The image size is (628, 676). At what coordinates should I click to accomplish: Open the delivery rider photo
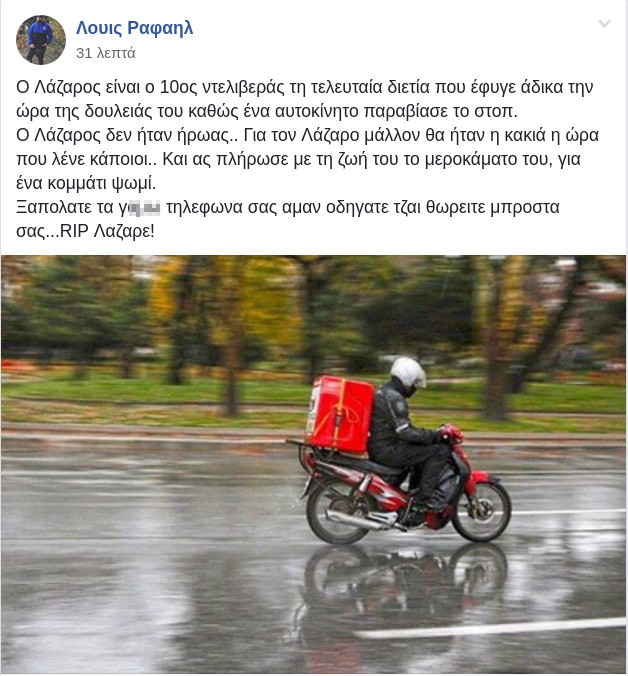(x=314, y=465)
